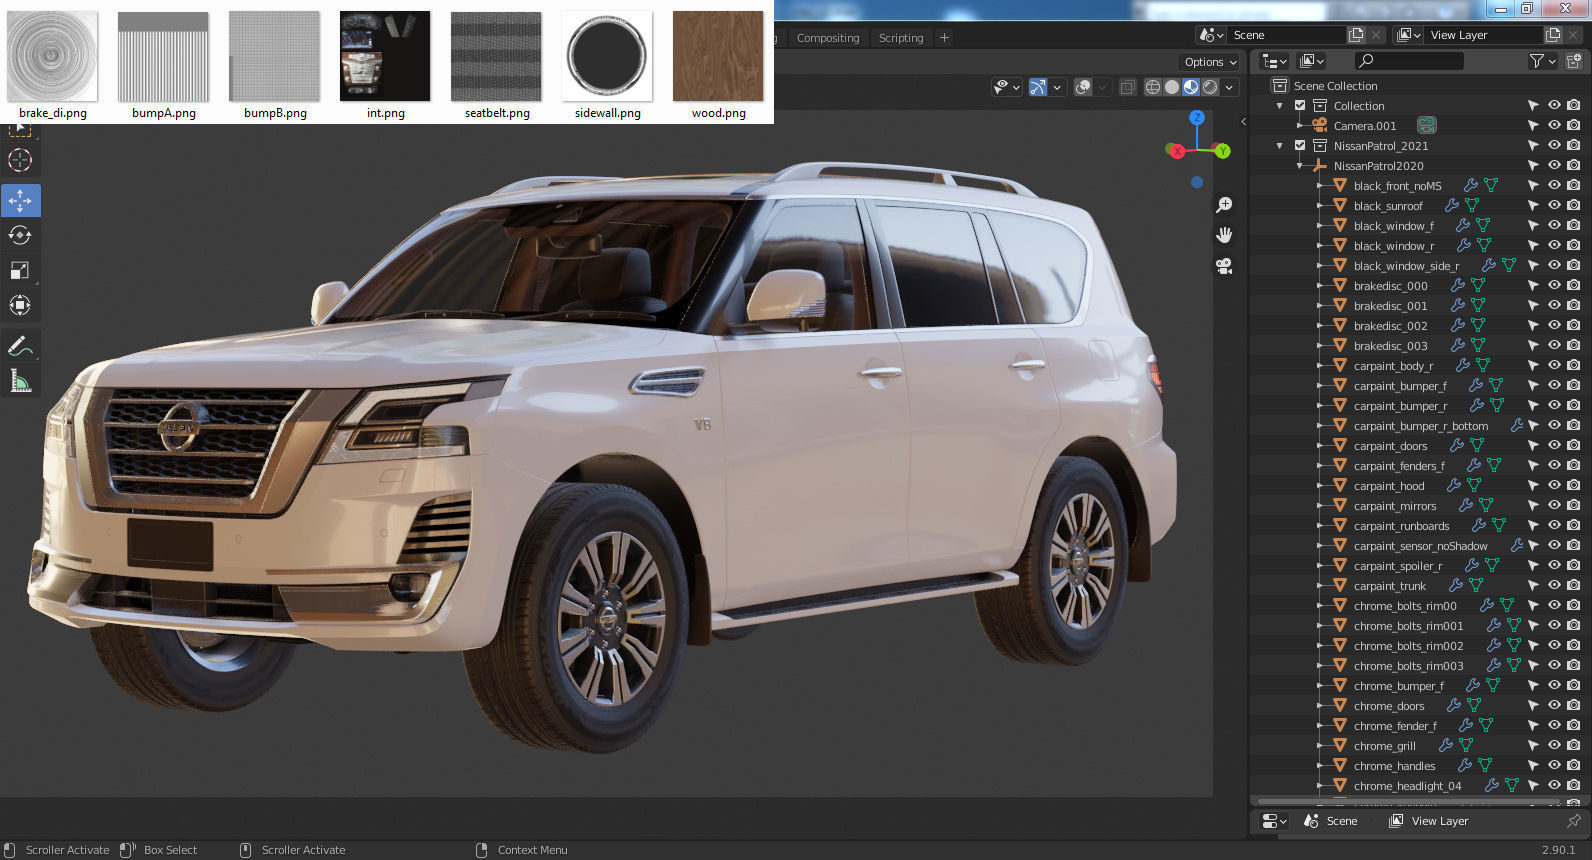Select chrome_bumper_f in the outliner
Viewport: 1592px width, 860px height.
[x=1398, y=685]
